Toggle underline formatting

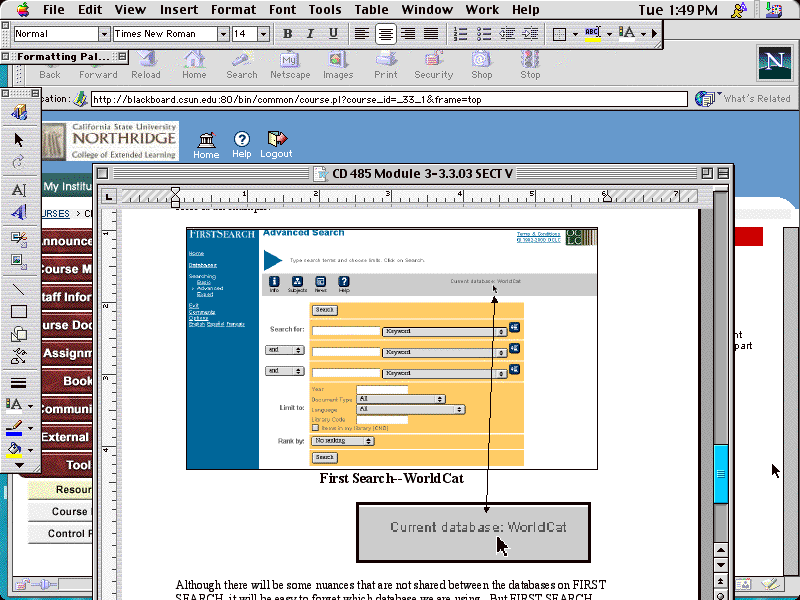(x=333, y=34)
